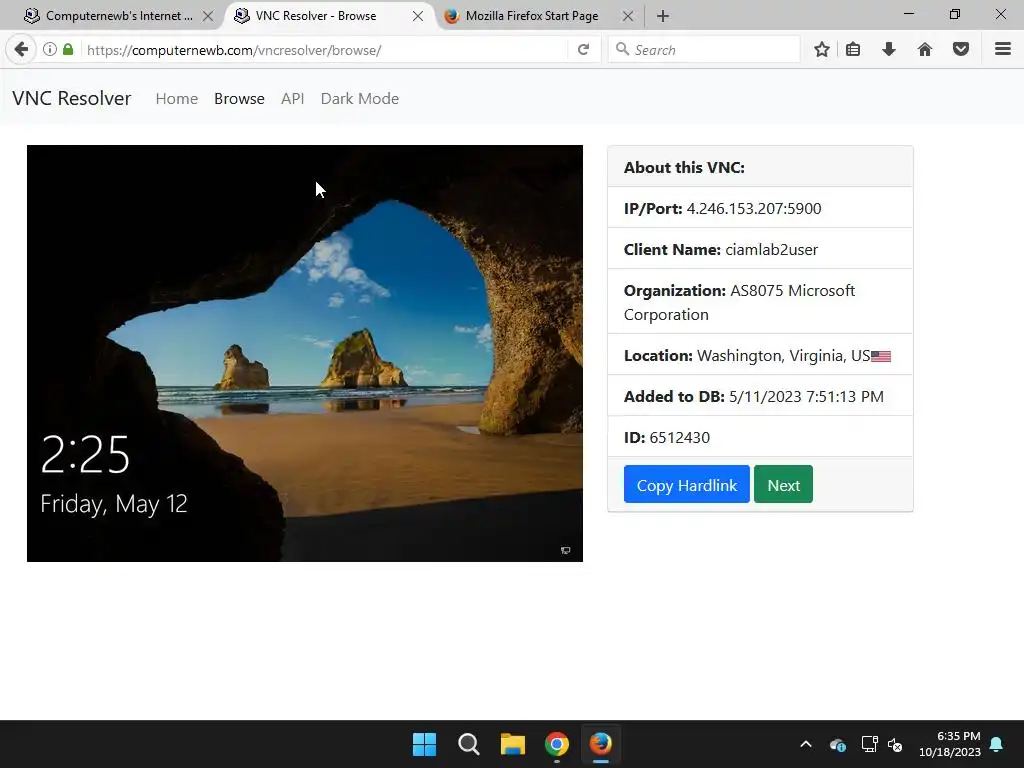Open the Browse nav link
Viewport: 1024px width, 768px height.
point(239,99)
